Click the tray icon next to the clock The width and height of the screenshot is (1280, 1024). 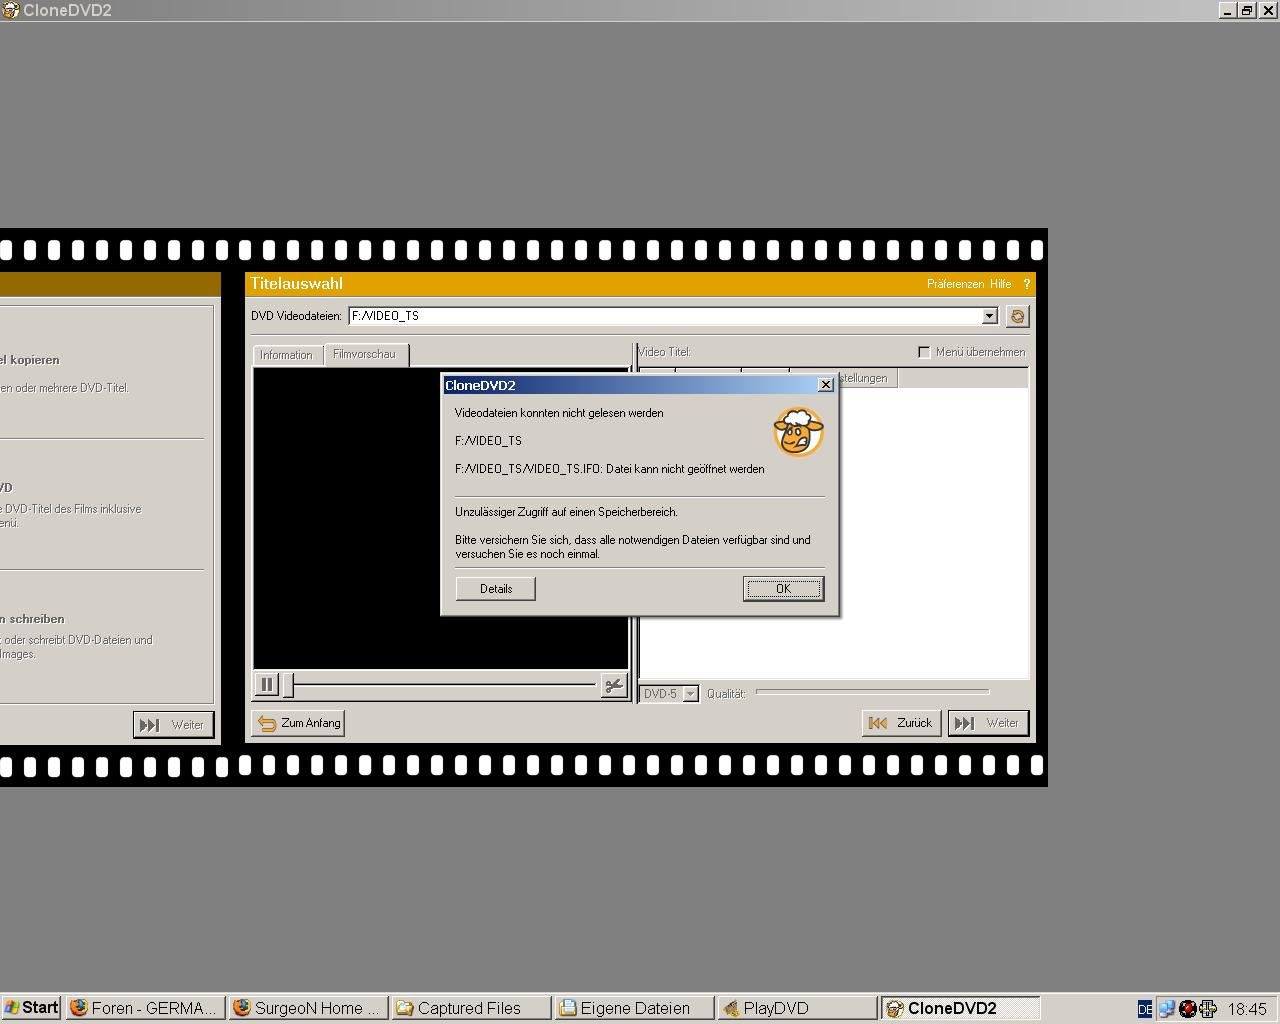pos(1208,1008)
